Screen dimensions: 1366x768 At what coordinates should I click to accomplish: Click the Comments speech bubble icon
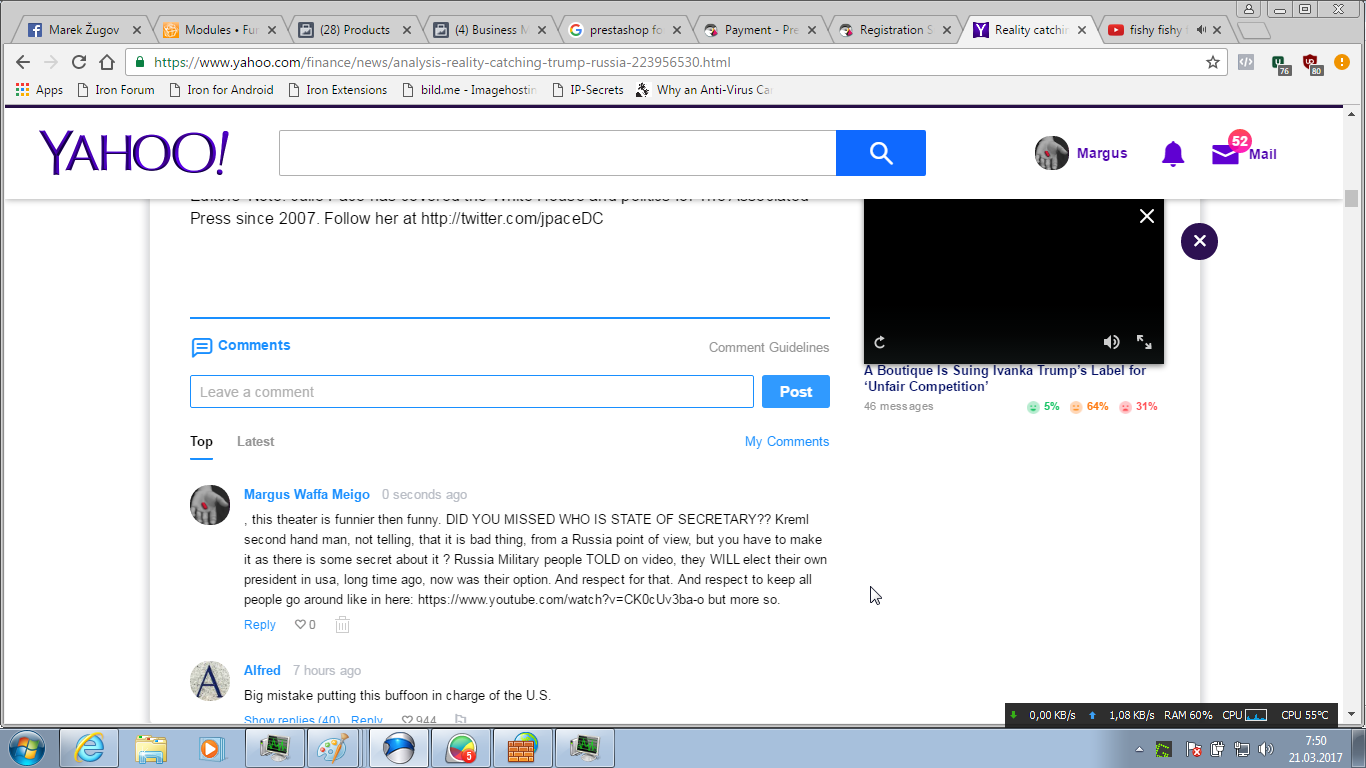click(x=201, y=347)
